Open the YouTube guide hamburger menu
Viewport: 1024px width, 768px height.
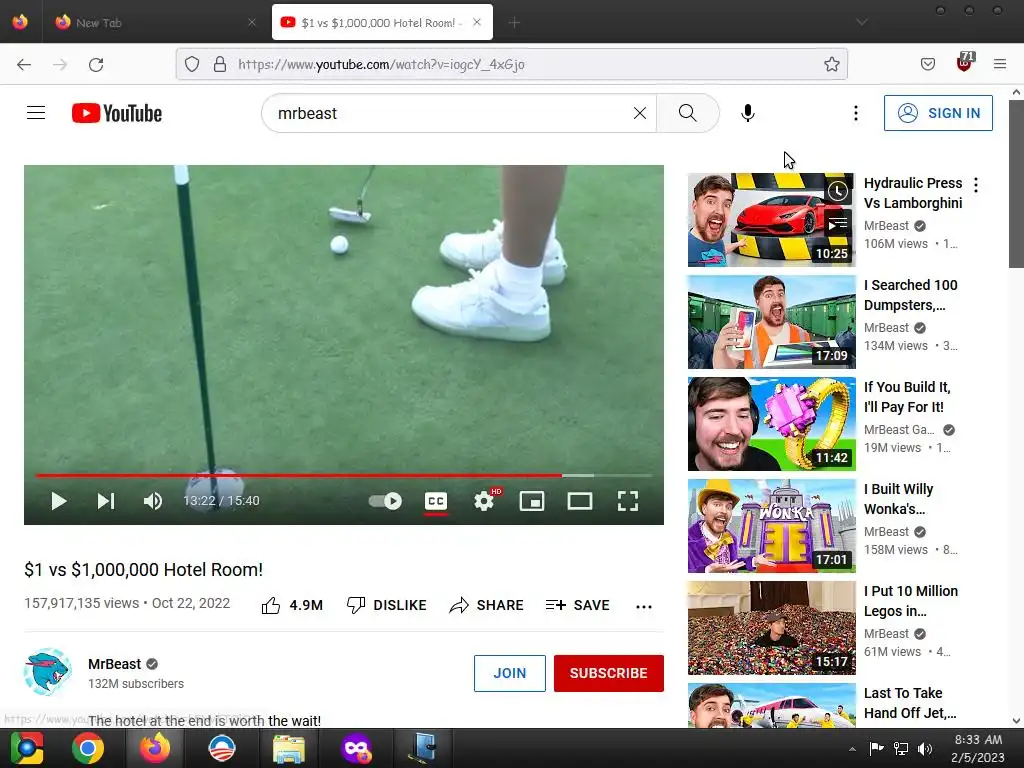tap(36, 113)
